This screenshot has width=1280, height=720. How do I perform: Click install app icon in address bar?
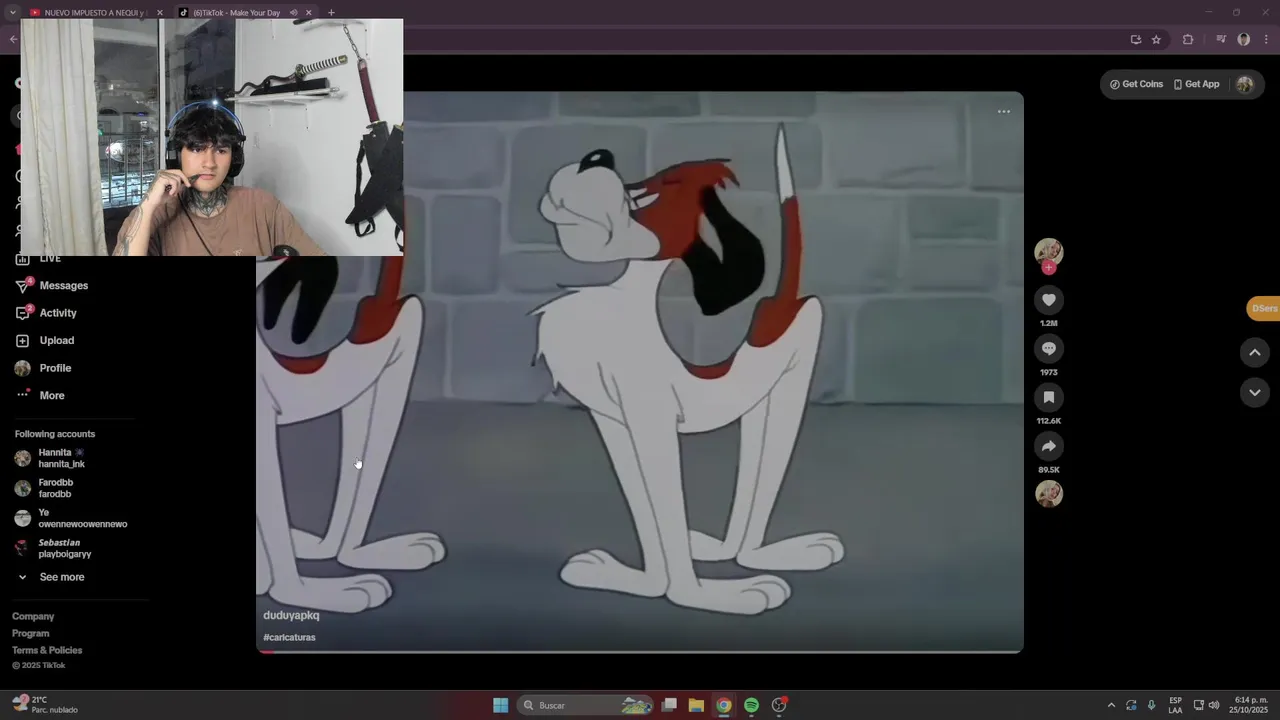tap(1135, 40)
